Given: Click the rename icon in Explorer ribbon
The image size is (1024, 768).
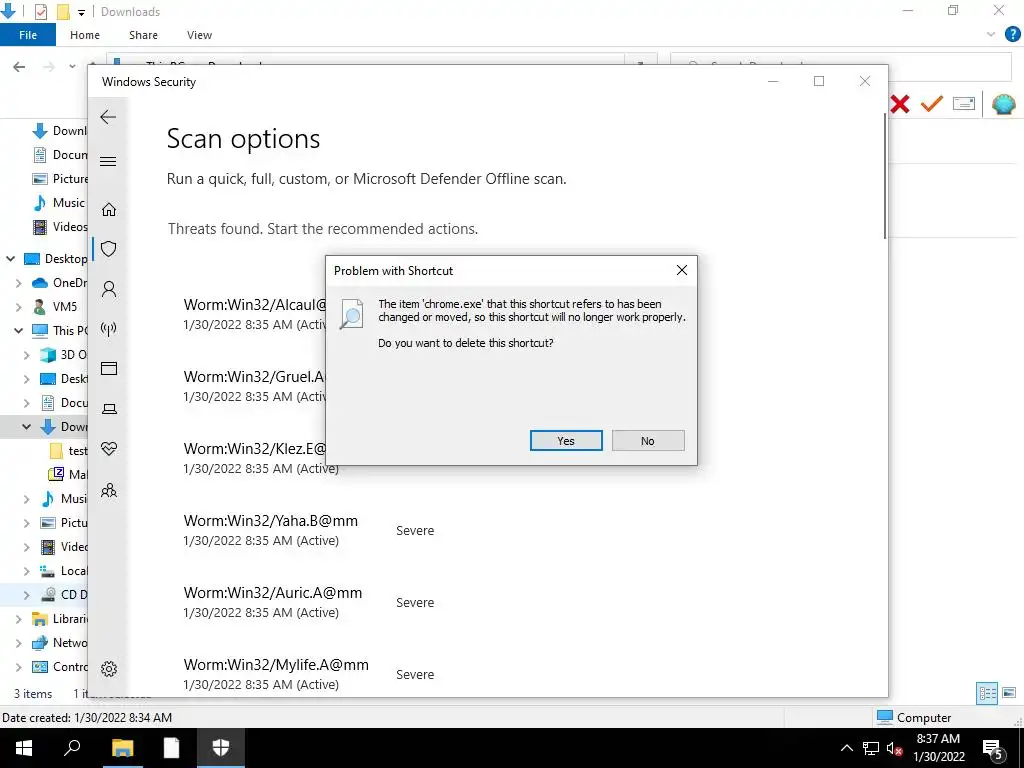Looking at the screenshot, I should coord(964,103).
